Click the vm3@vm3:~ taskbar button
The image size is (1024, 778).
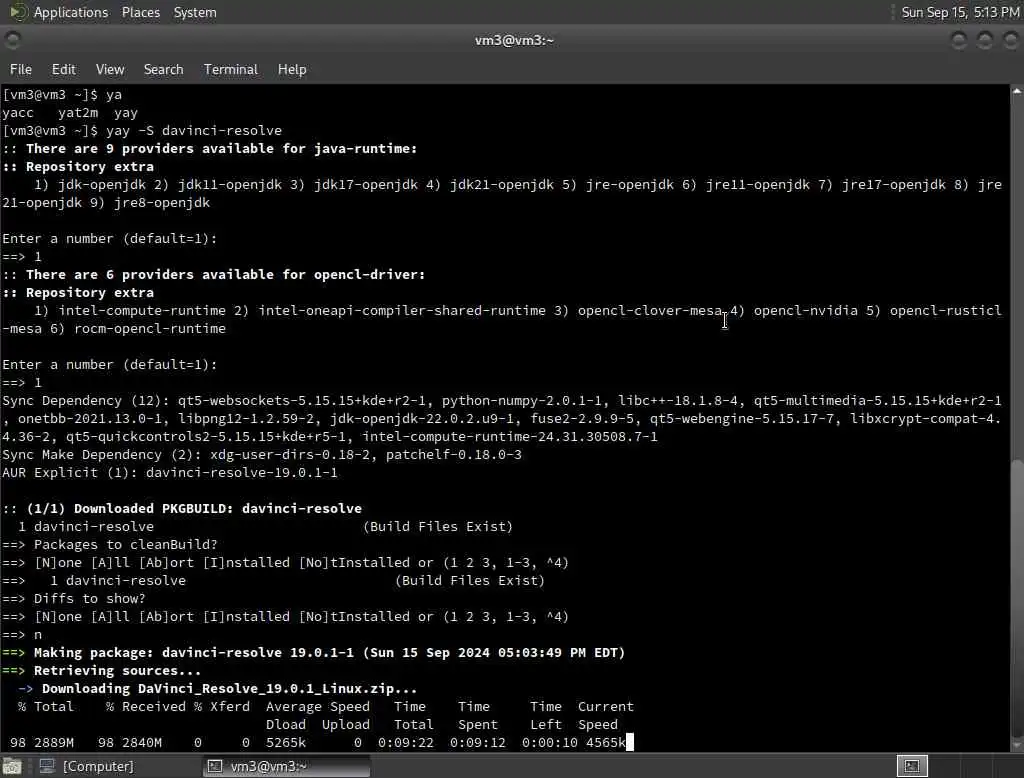tap(287, 766)
